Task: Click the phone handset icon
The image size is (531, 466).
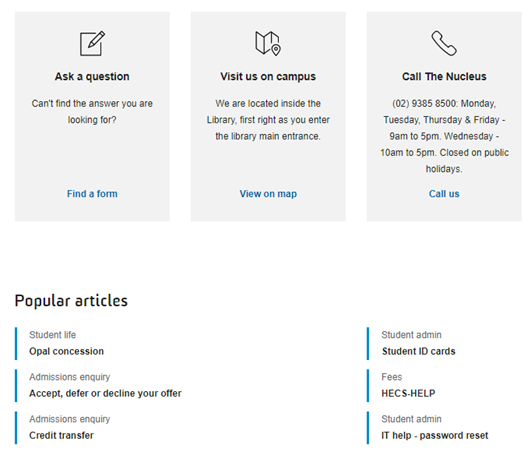Action: (x=444, y=43)
